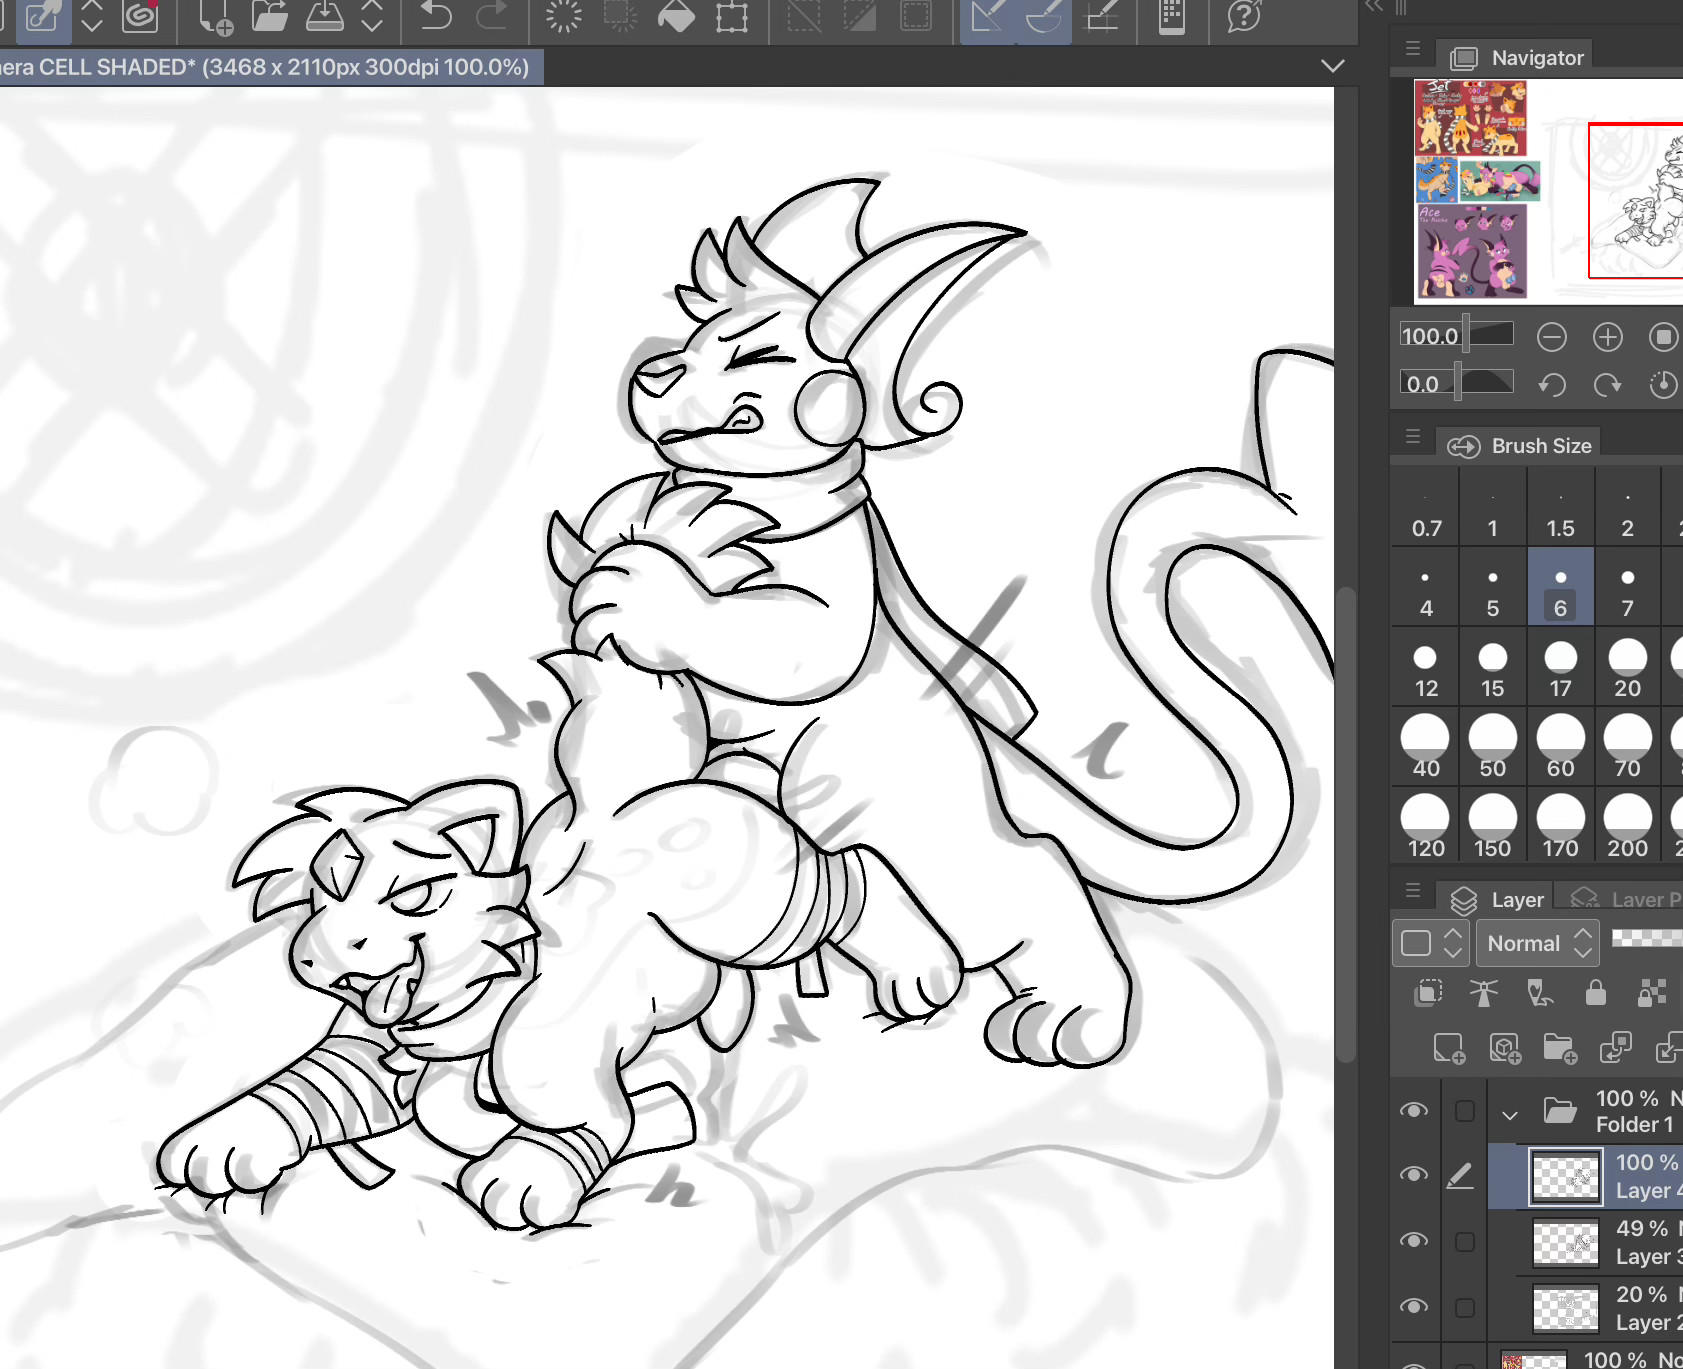The width and height of the screenshot is (1683, 1369).
Task: Click the Redo arrow icon
Action: click(x=492, y=16)
